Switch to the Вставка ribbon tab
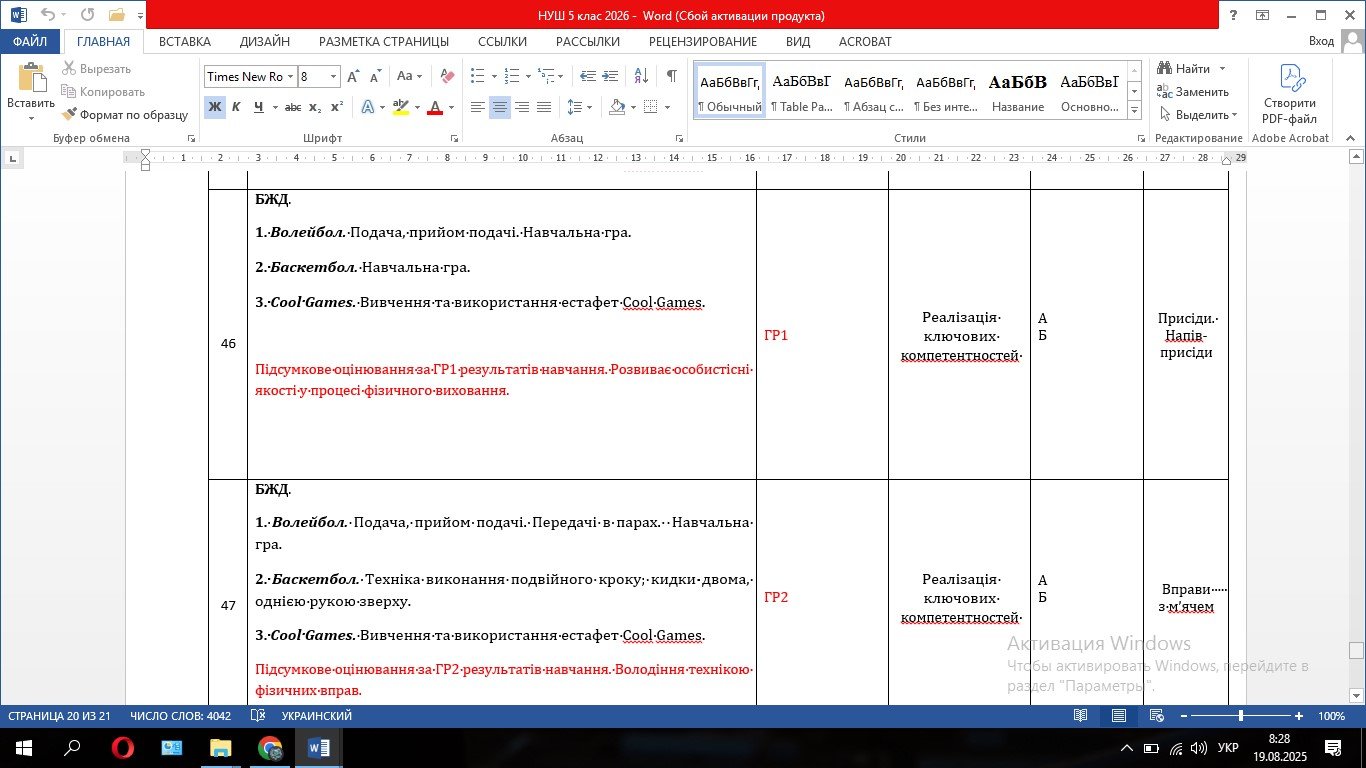Viewport: 1366px width, 768px height. (185, 41)
